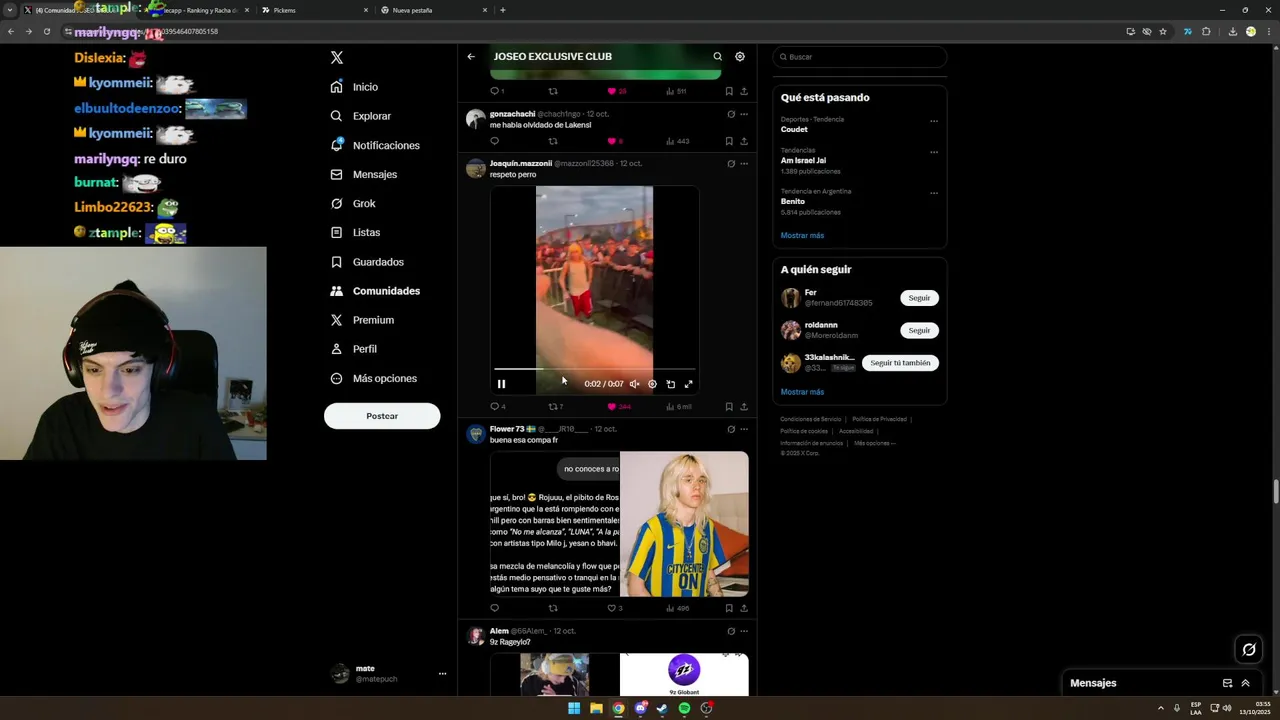Click Mostrar más under Qué está pasando
This screenshot has height=720, width=1280.
coord(802,236)
